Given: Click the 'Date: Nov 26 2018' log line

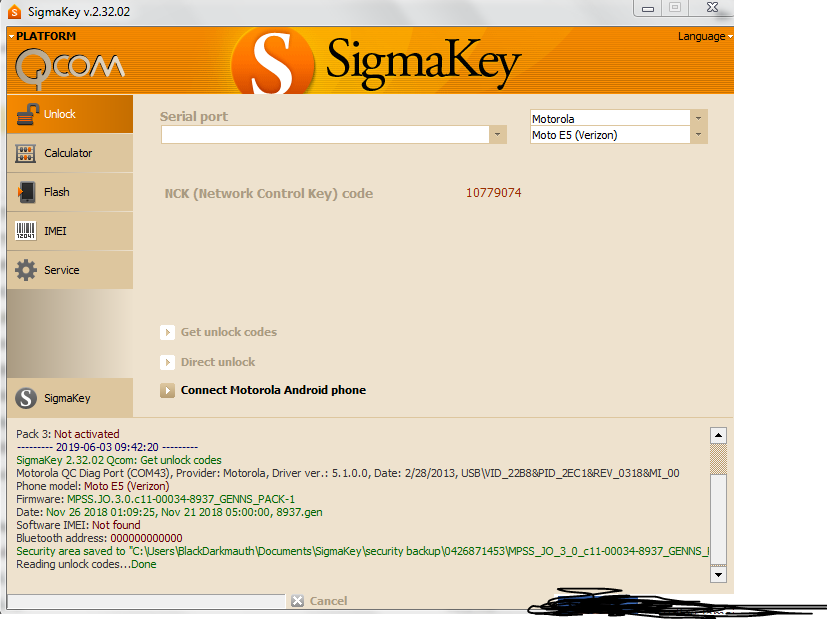Looking at the screenshot, I should 169,512.
